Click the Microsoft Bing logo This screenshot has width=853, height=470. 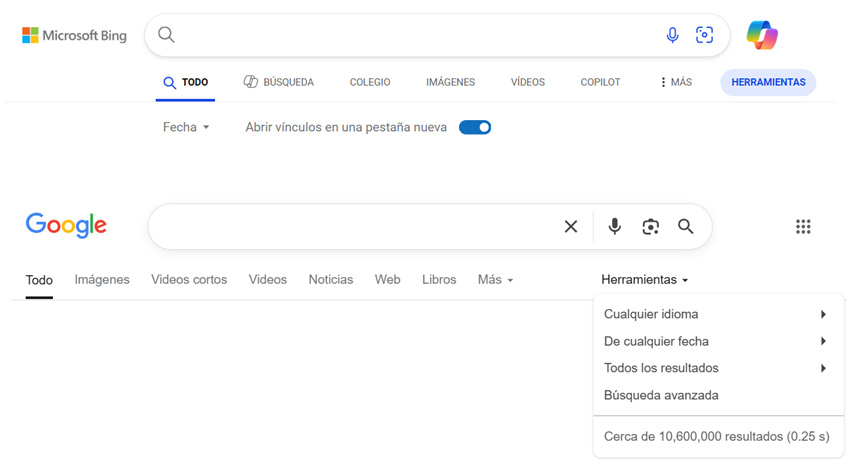(75, 35)
